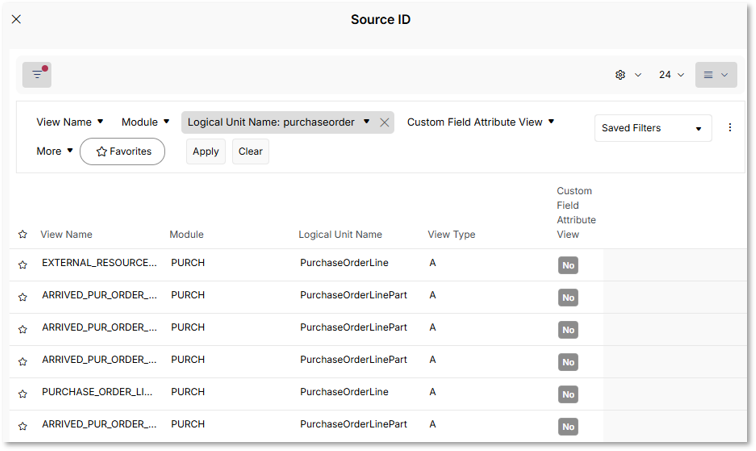Open the page size 24 dropdown
Screen dimensions: 756x451
[x=672, y=75]
